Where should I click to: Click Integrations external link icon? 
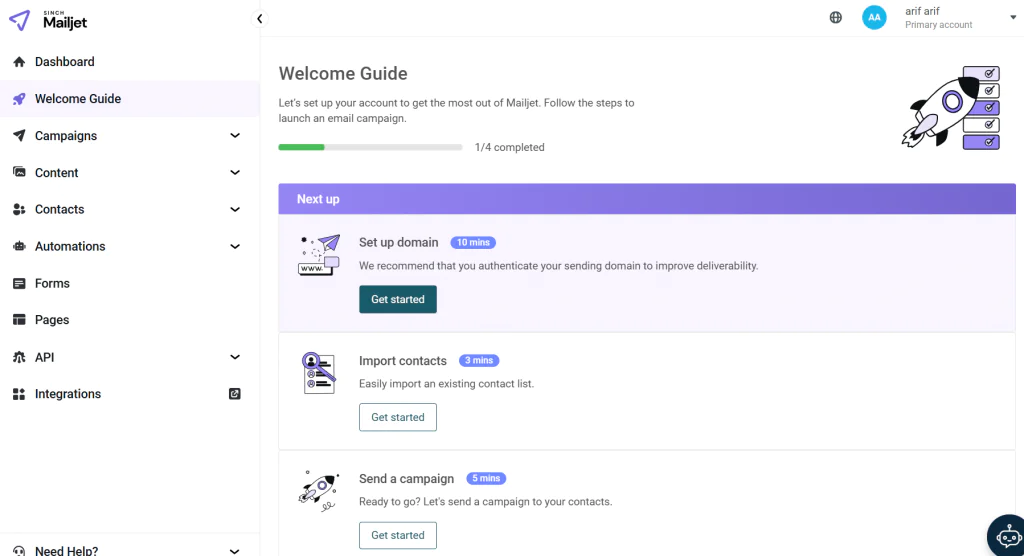(234, 394)
